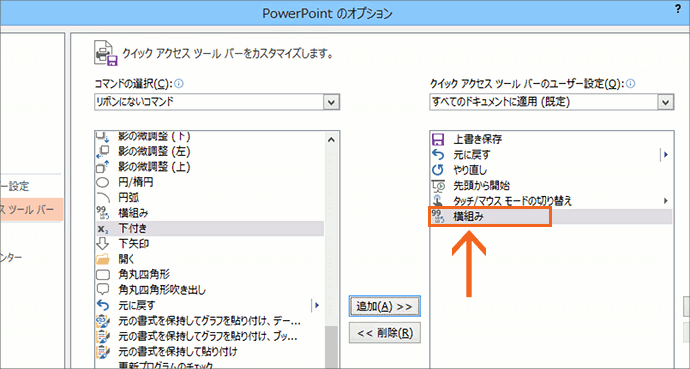Click the quick access toolbar header icon
The height and width of the screenshot is (369, 690).
106,54
